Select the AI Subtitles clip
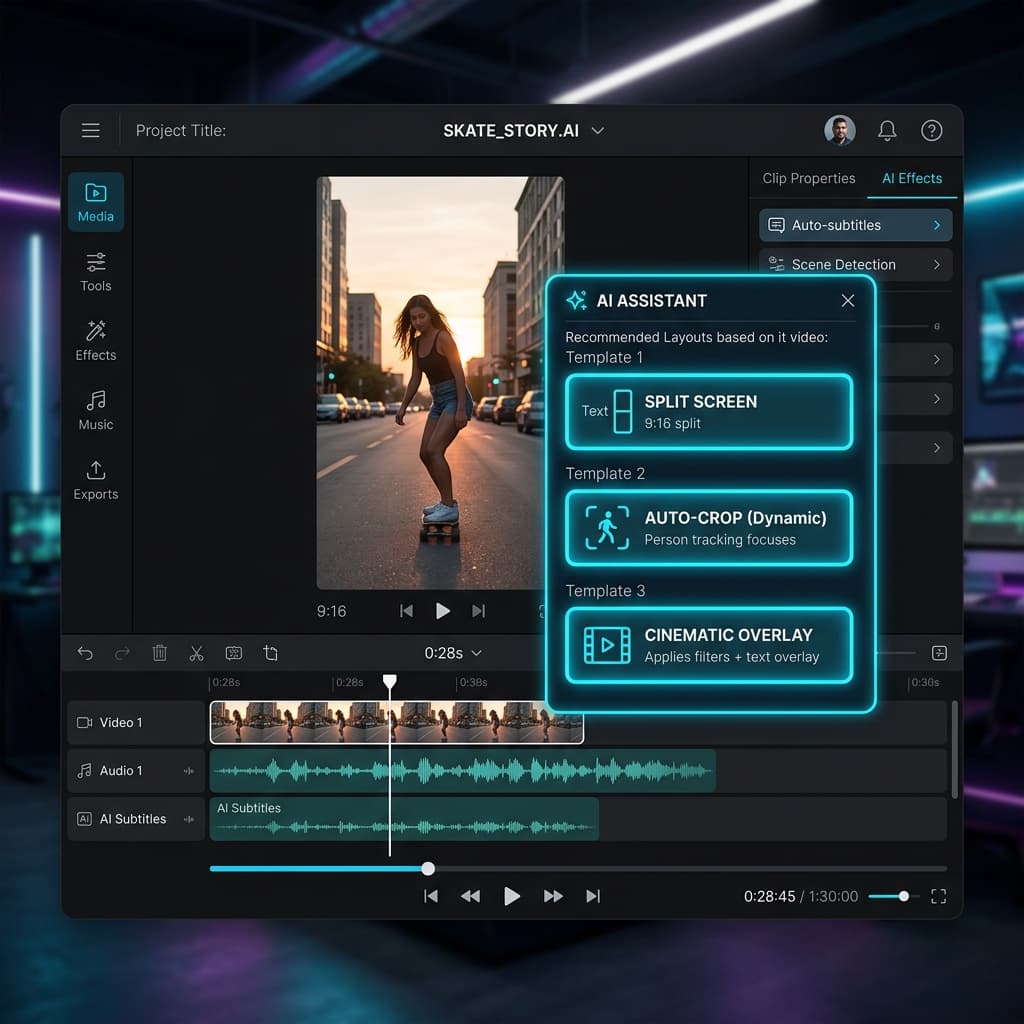Image resolution: width=1024 pixels, height=1024 pixels. click(404, 819)
